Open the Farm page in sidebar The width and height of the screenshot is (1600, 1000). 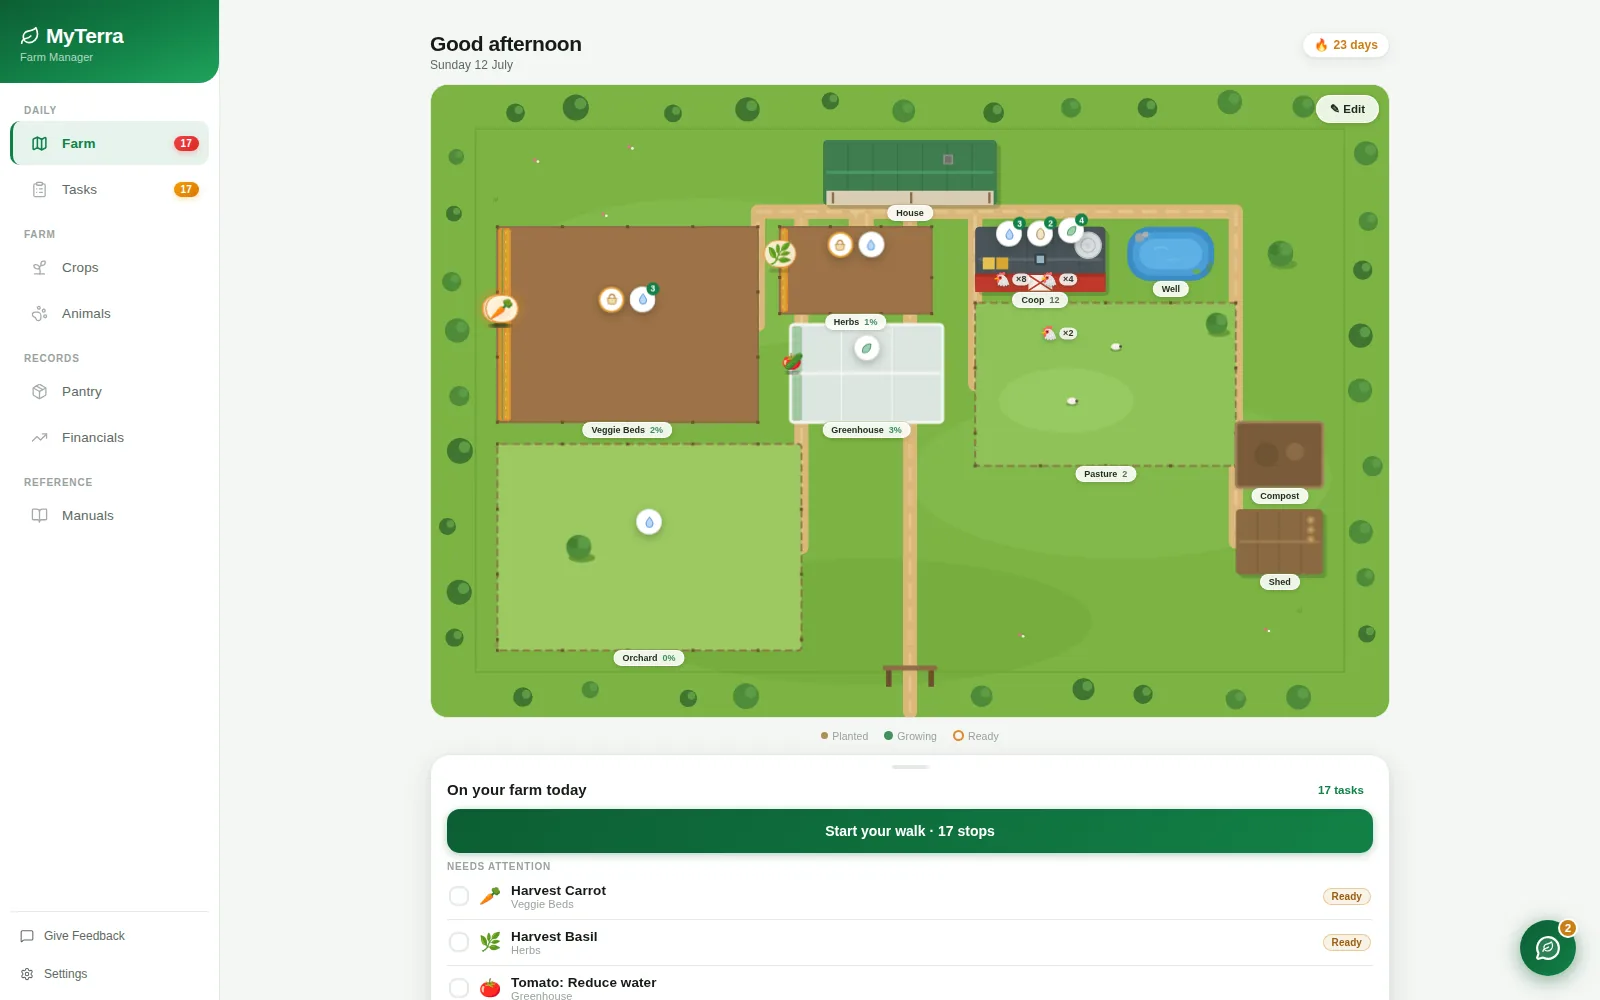pos(110,143)
